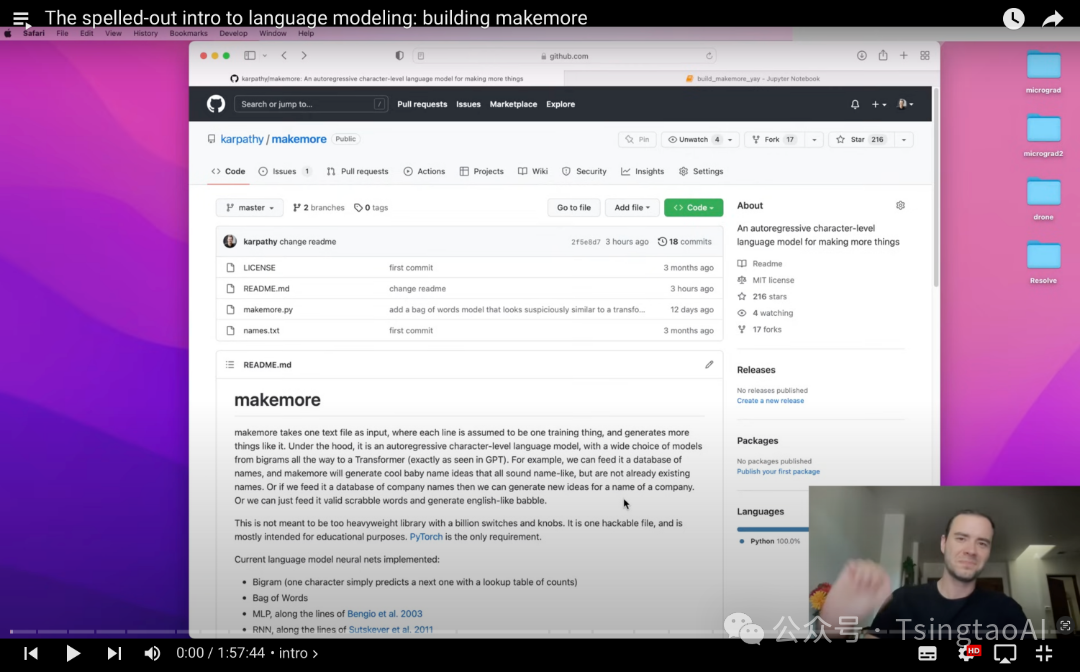
Task: Open the video player hamburger menu
Action: point(21,19)
